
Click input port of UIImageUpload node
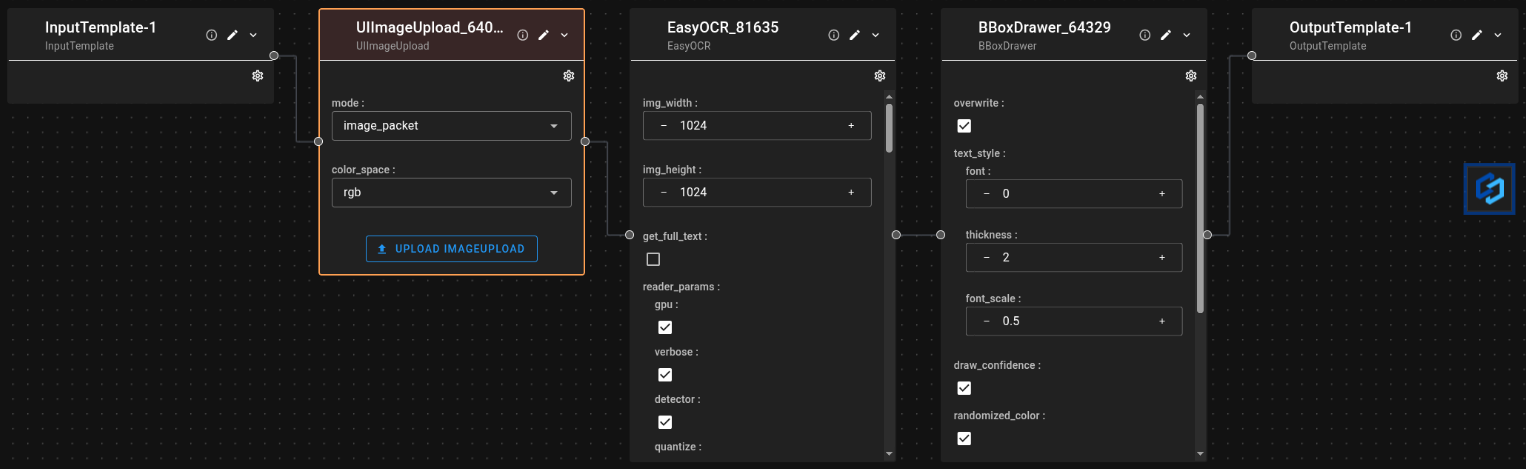point(318,141)
